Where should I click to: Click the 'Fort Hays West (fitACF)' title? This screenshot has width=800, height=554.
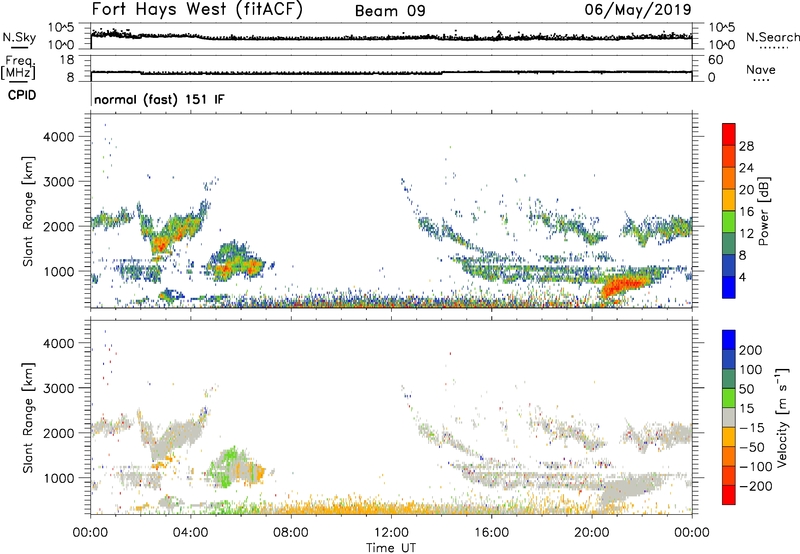click(x=197, y=10)
